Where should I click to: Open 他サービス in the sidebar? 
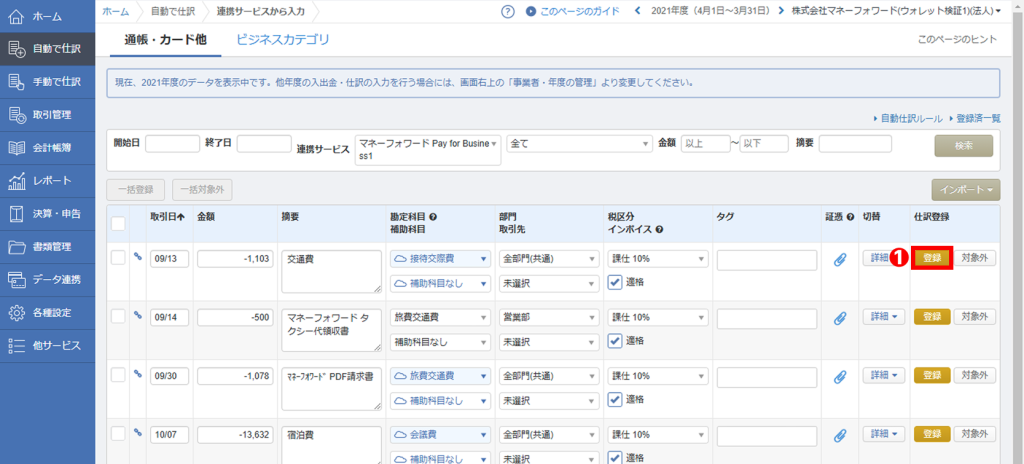[48, 346]
